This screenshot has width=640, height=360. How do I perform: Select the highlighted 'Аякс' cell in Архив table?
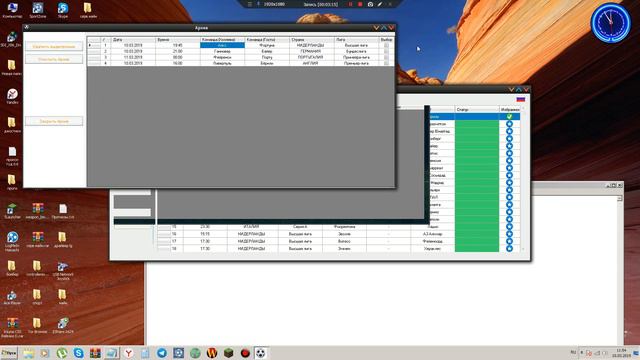[222, 45]
